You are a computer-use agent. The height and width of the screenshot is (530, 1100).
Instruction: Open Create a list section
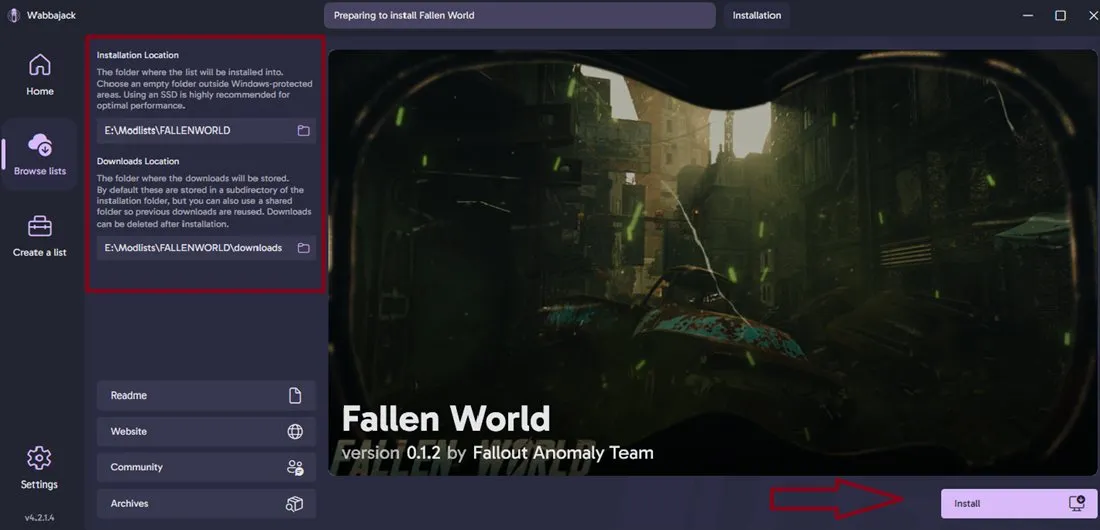(x=39, y=237)
